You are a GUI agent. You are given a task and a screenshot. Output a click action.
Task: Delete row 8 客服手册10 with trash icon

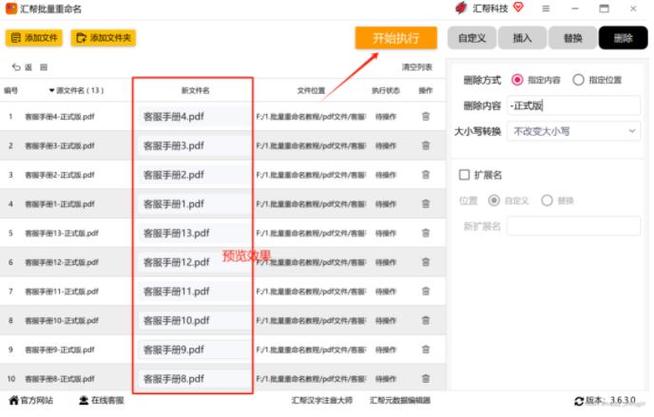point(425,321)
